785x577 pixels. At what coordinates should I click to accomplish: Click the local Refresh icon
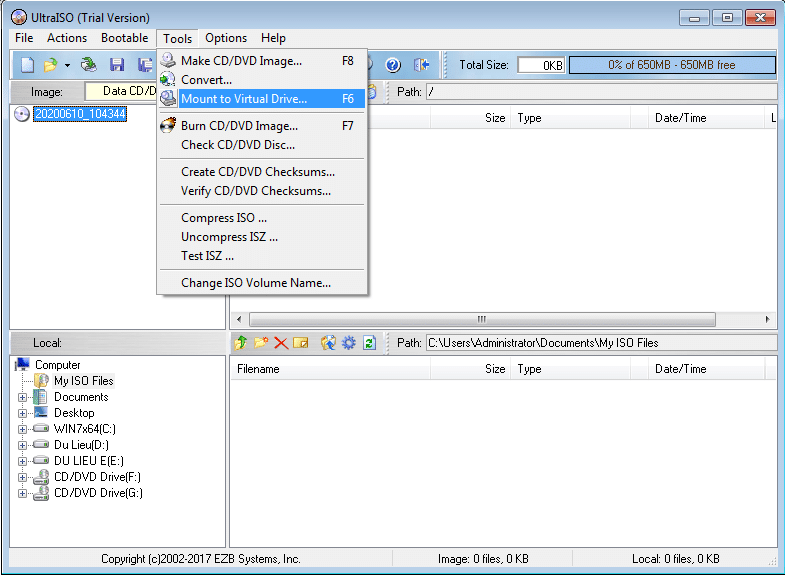[369, 343]
